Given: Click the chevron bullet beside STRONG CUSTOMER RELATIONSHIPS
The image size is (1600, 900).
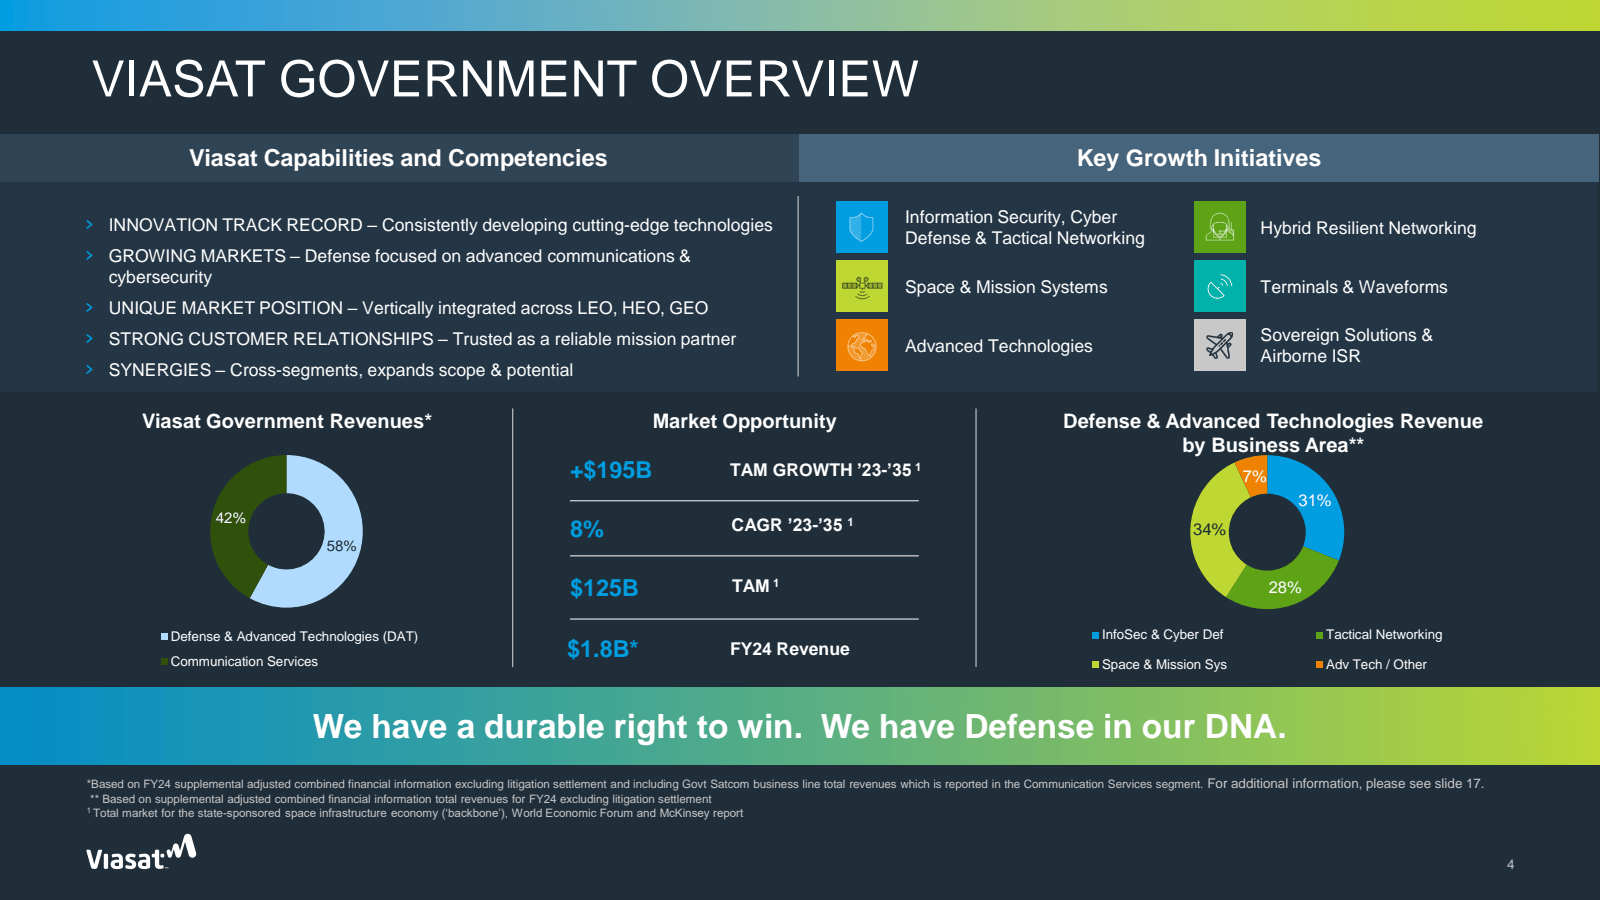Looking at the screenshot, I should [89, 339].
